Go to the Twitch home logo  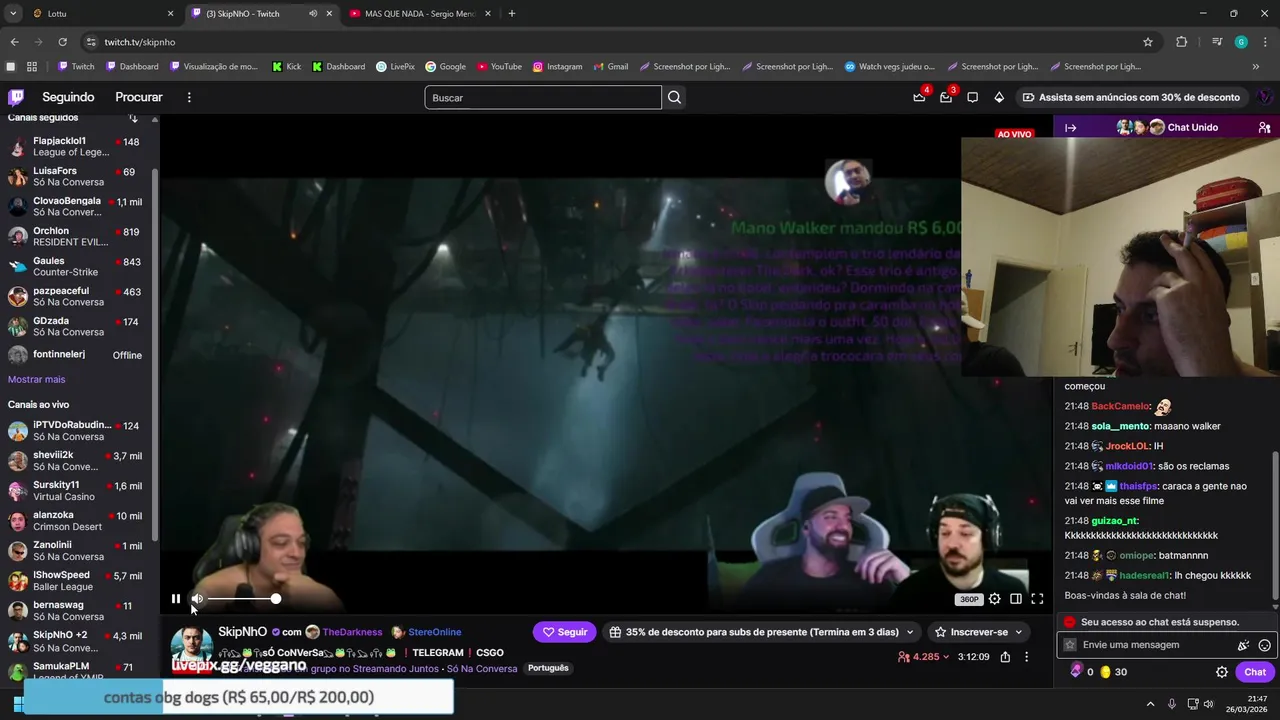click(16, 97)
